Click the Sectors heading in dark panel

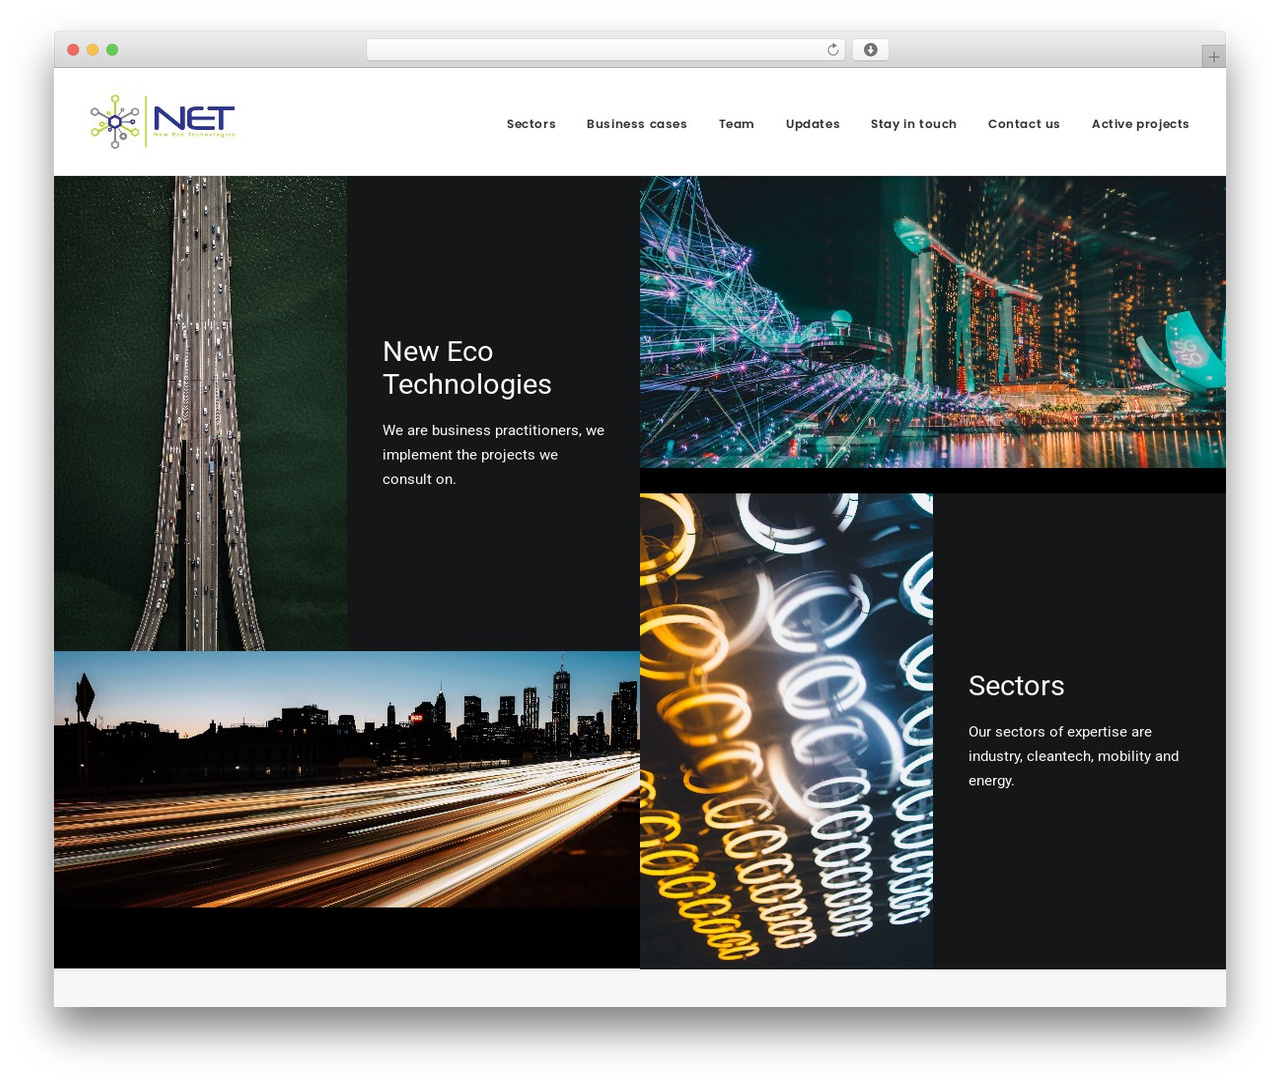tap(1016, 686)
